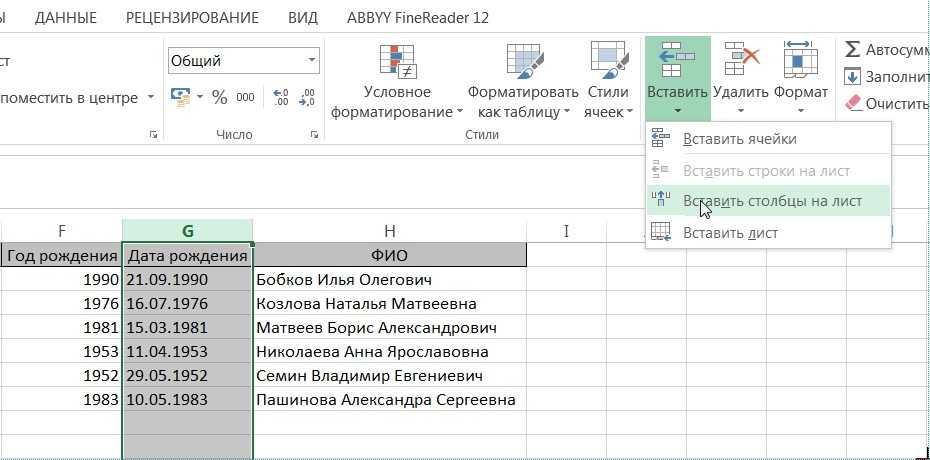The width and height of the screenshot is (930, 460).
Task: Expand the merge and center dropdown arrow
Action: click(151, 98)
